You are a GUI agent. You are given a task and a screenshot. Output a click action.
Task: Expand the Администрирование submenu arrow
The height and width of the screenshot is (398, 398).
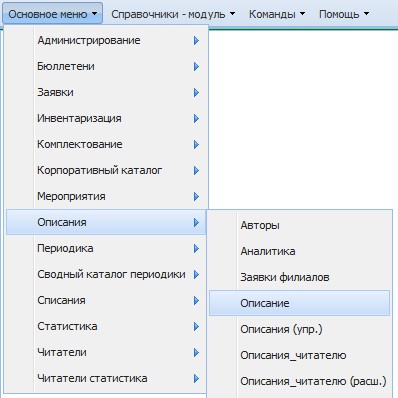coord(196,41)
